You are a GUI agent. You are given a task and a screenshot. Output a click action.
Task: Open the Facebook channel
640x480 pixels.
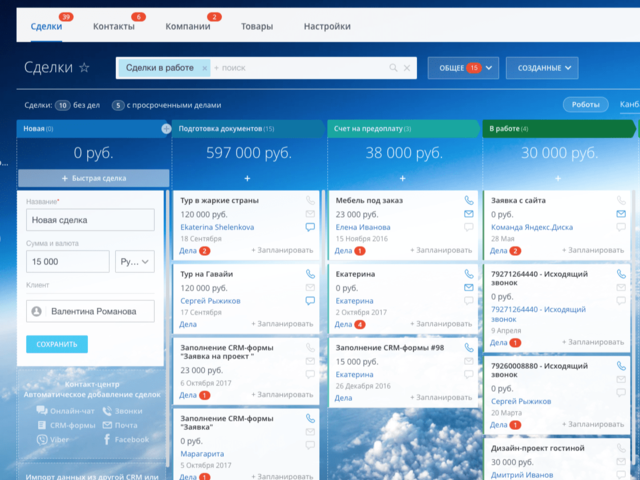[x=126, y=440]
